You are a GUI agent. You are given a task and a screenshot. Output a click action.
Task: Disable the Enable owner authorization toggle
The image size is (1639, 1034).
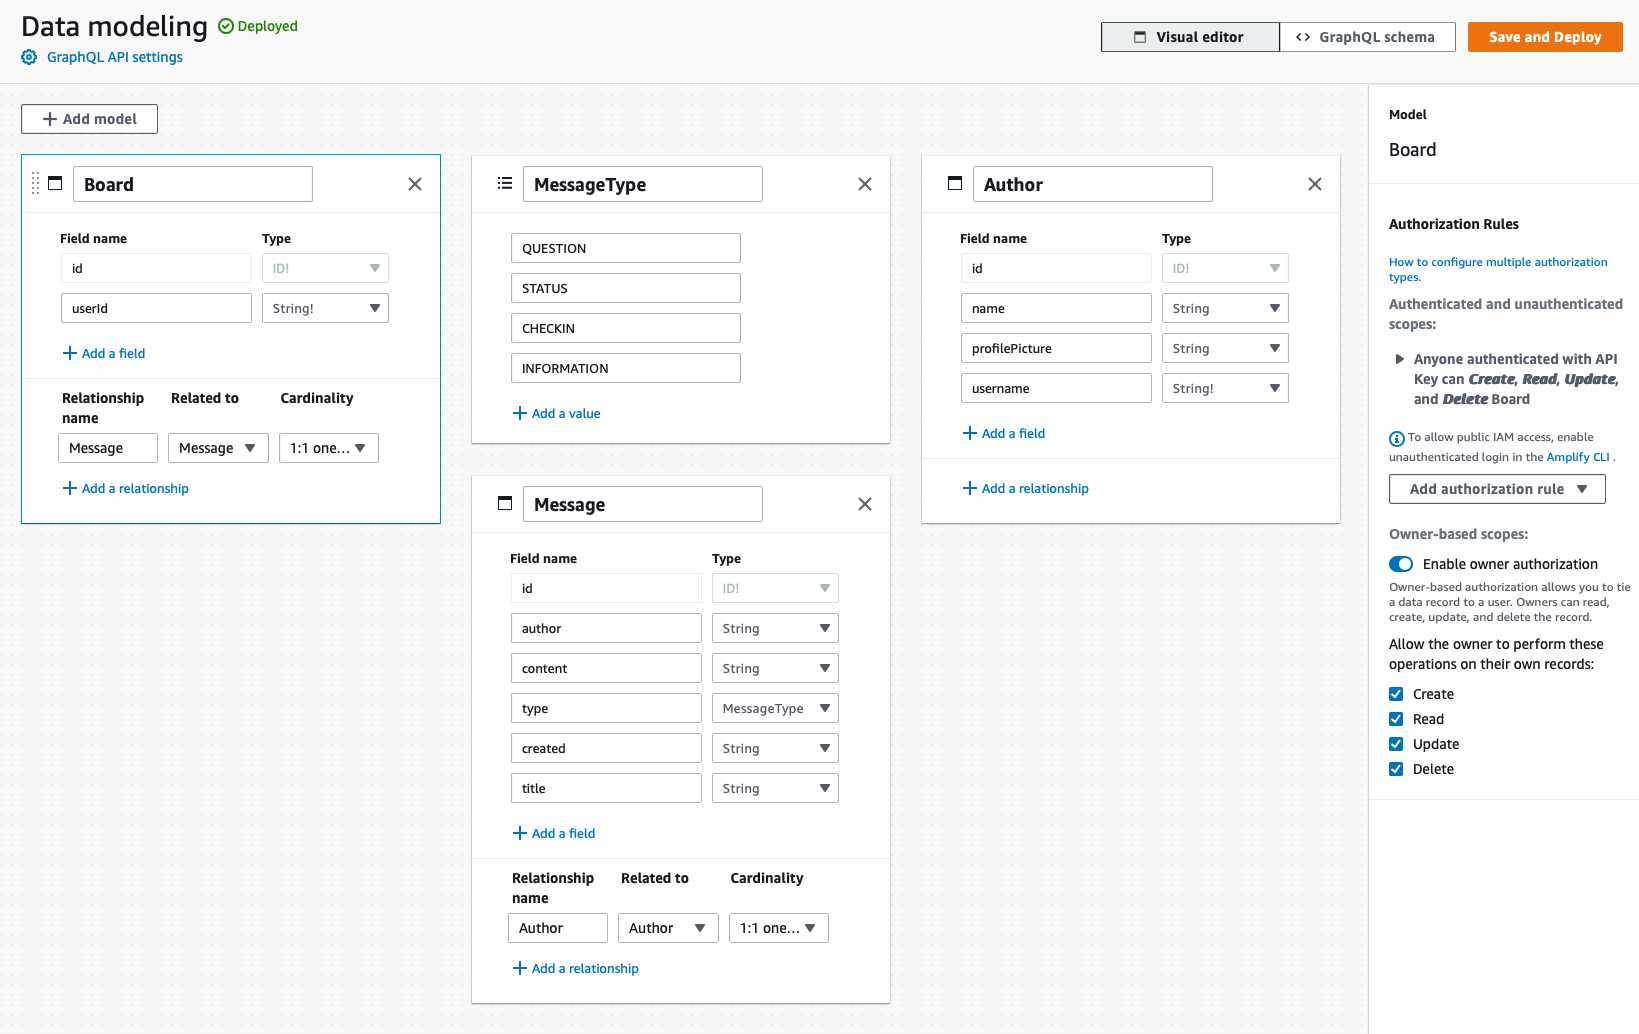(1401, 563)
